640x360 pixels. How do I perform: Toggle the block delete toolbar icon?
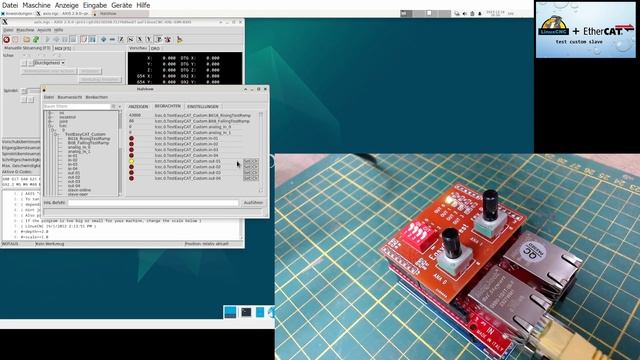coord(84,40)
